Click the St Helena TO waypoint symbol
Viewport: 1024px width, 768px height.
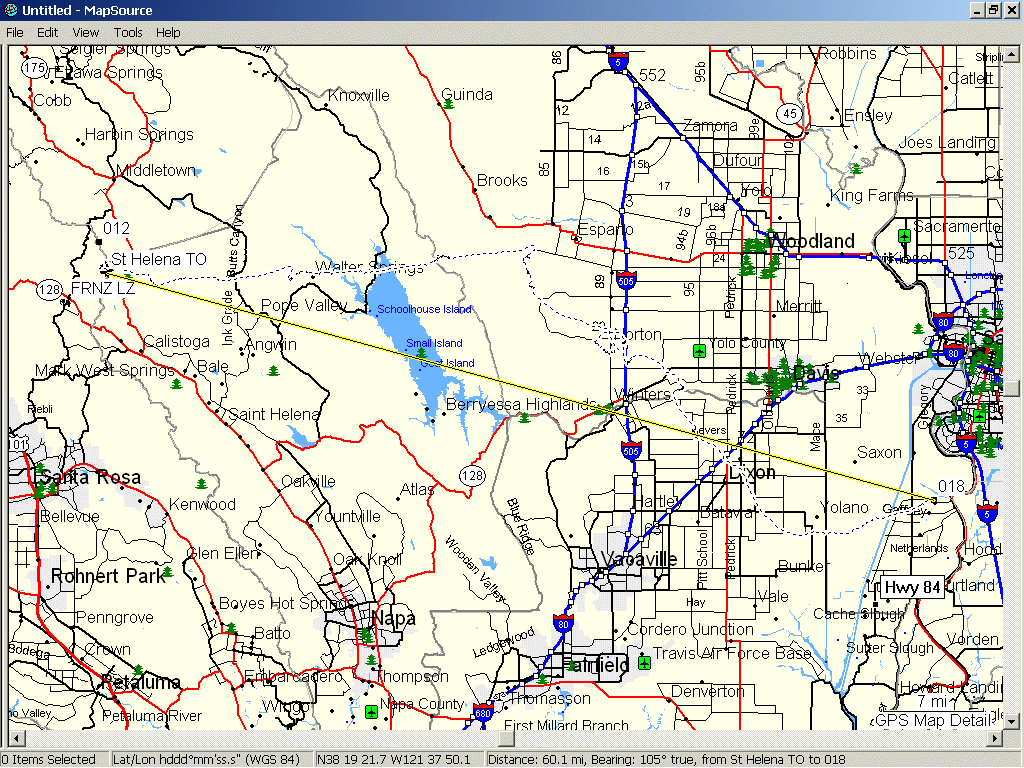click(107, 270)
